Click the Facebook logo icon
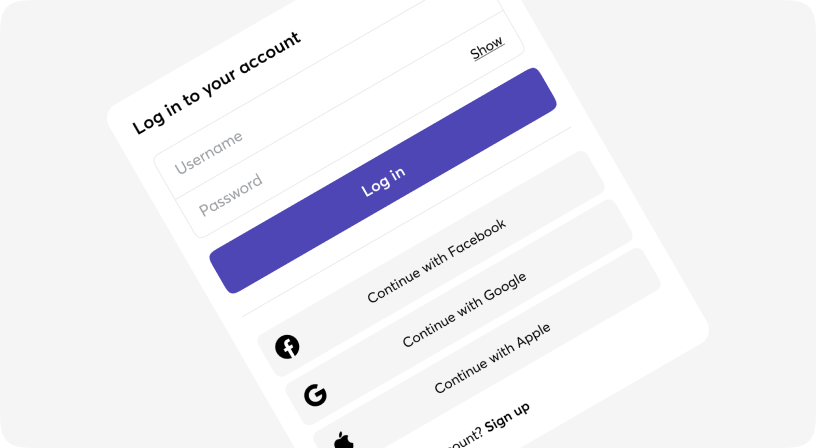Viewport: 816px width, 448px height. [287, 347]
